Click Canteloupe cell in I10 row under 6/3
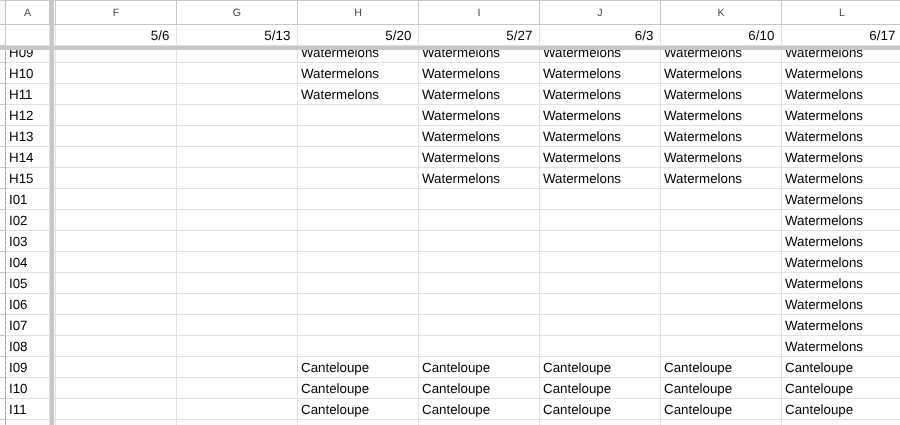The width and height of the screenshot is (900, 425). pos(600,389)
